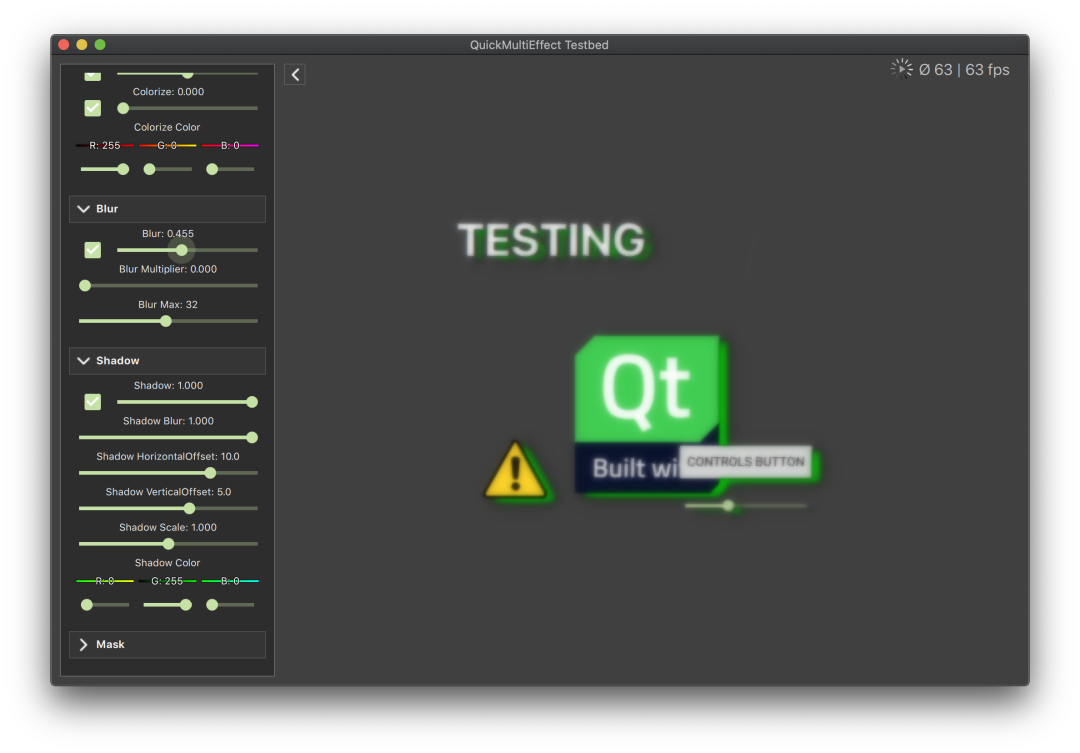Screen dimensions: 1080x753
Task: Toggle the partially visible checkbox at top
Action: [92, 75]
